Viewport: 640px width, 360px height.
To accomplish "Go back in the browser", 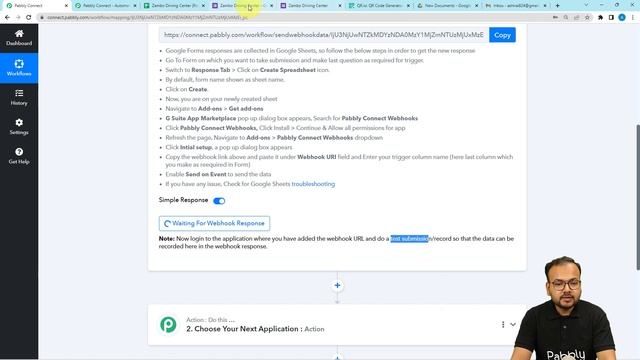I will pos(7,18).
